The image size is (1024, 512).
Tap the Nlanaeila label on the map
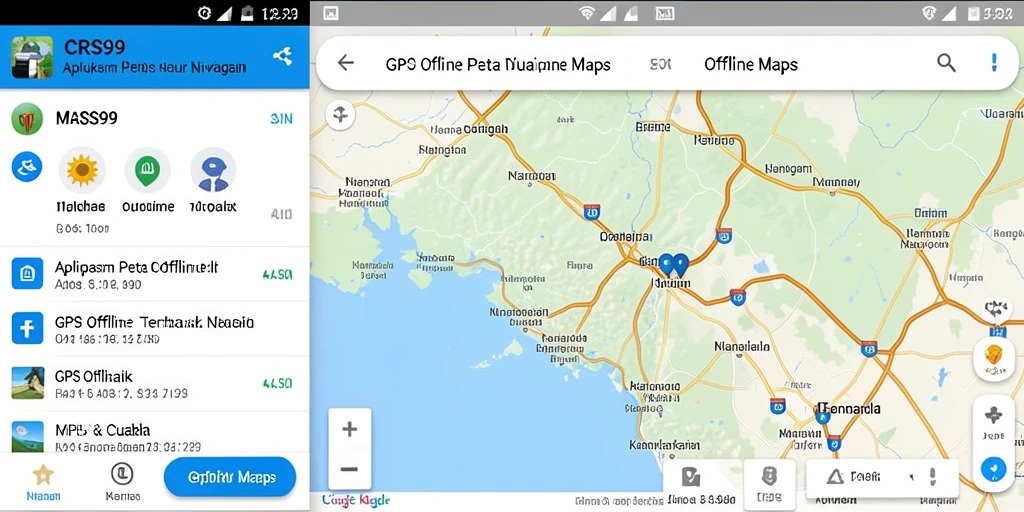click(x=742, y=346)
